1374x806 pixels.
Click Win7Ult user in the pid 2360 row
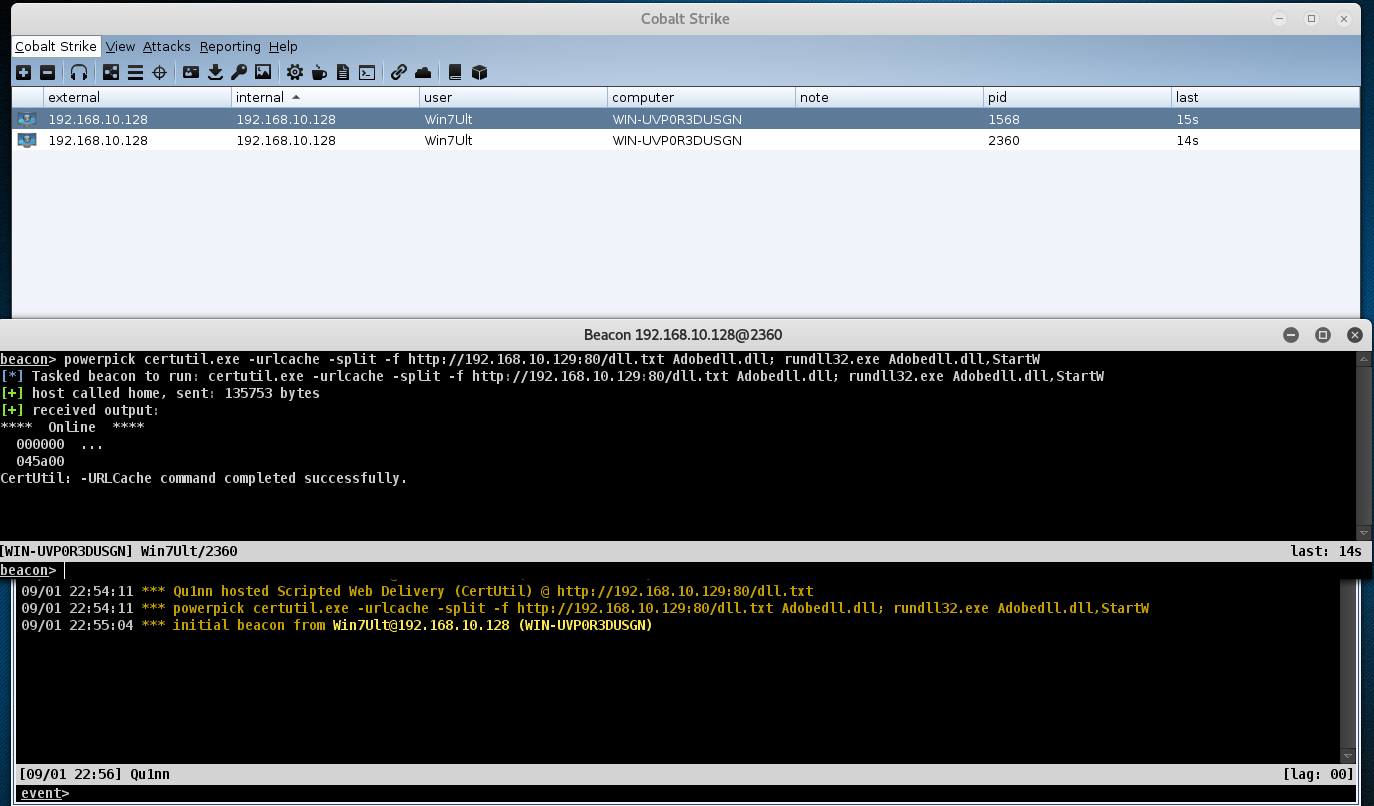[448, 140]
